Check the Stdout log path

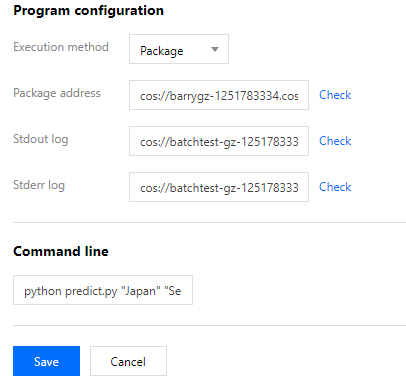click(335, 141)
